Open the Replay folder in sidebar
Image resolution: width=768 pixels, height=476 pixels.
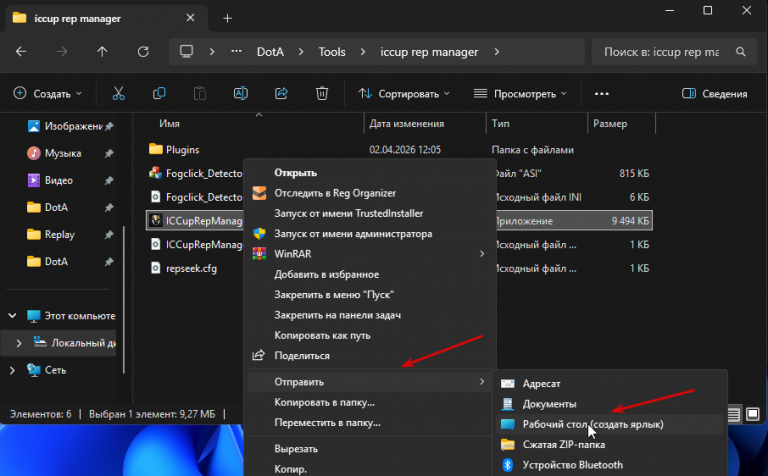coord(60,235)
